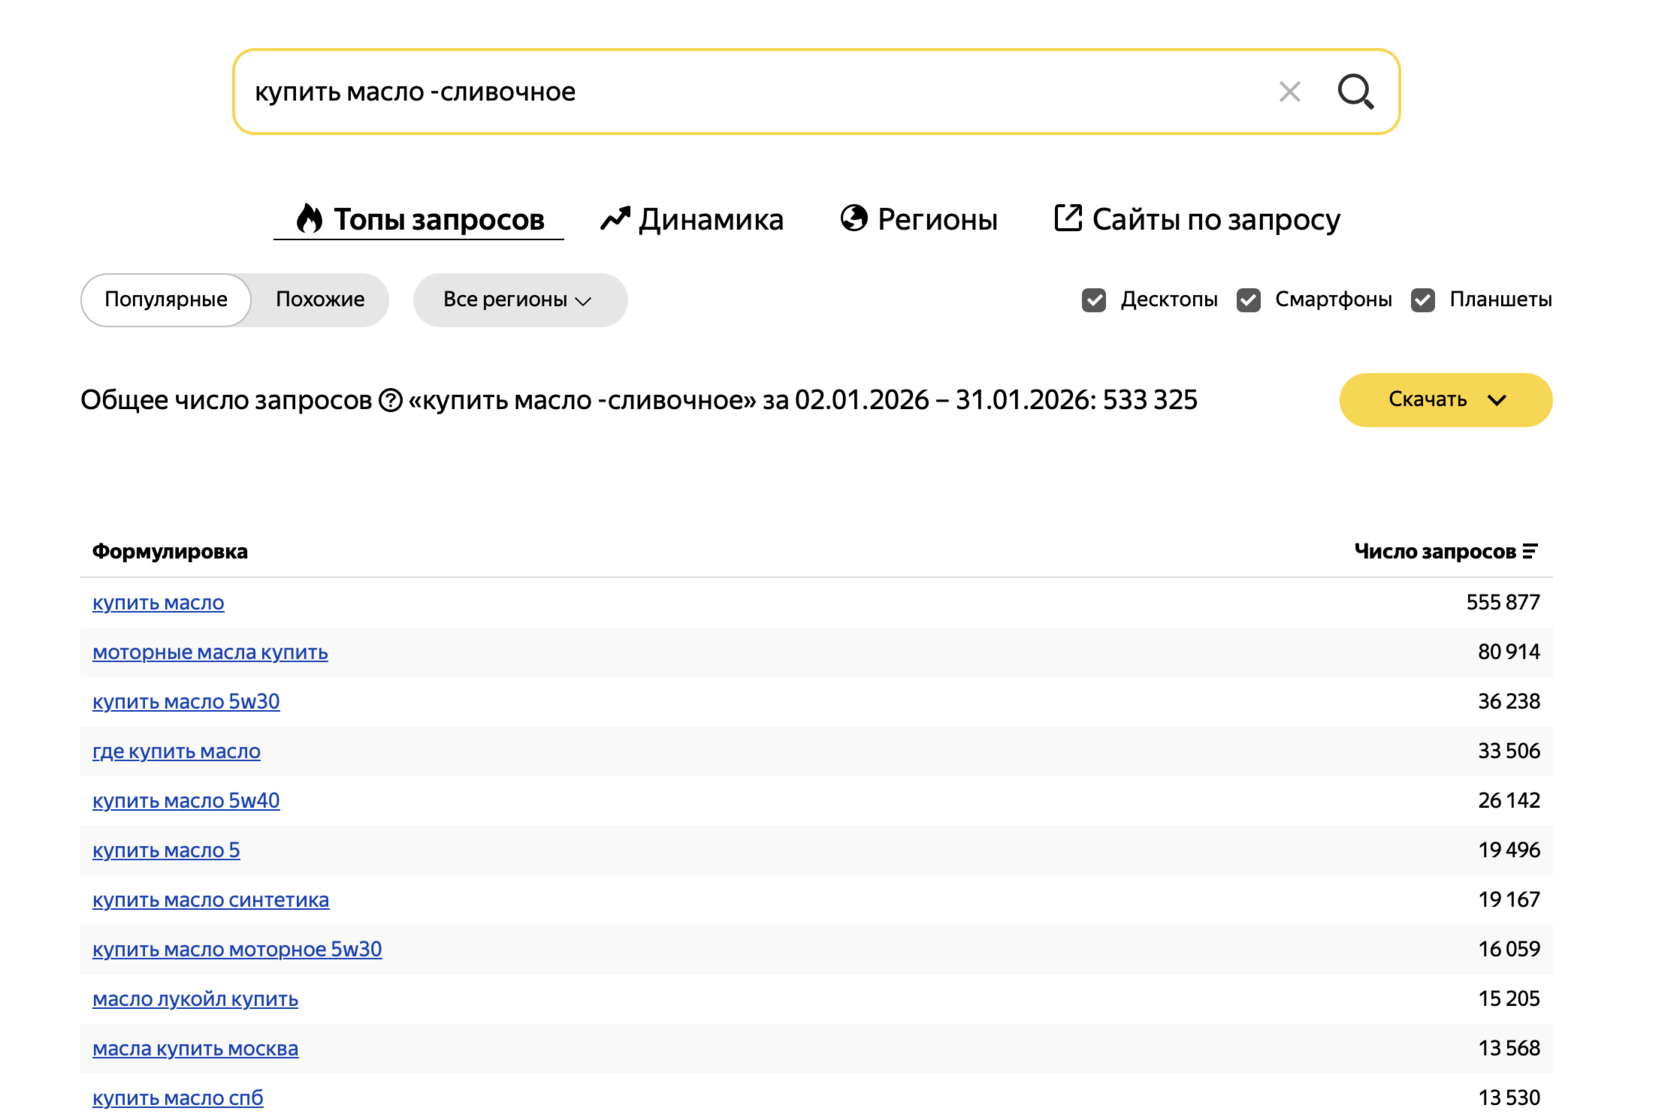Disable the Десктопы checkbox
The width and height of the screenshot is (1680, 1114).
coord(1094,299)
